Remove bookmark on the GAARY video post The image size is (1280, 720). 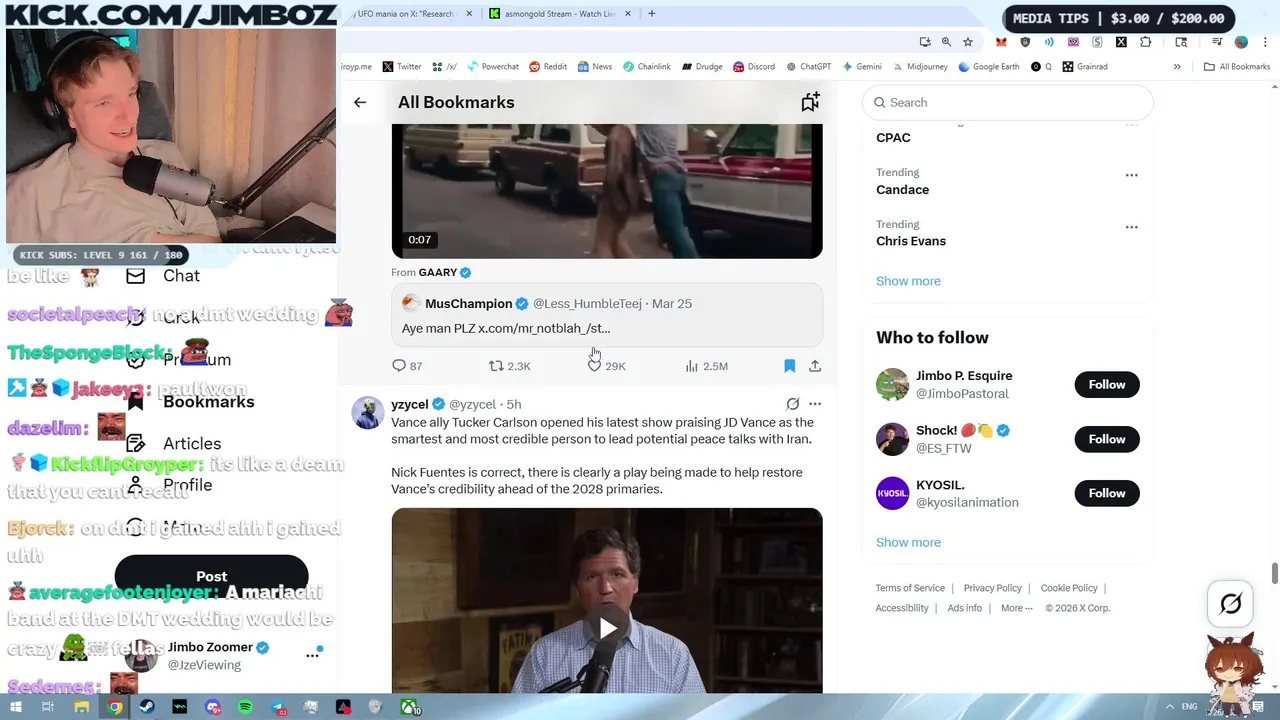(789, 366)
